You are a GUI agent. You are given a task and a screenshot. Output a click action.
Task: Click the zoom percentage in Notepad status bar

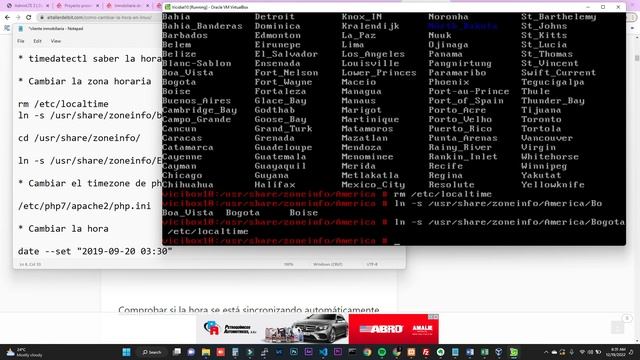[289, 264]
